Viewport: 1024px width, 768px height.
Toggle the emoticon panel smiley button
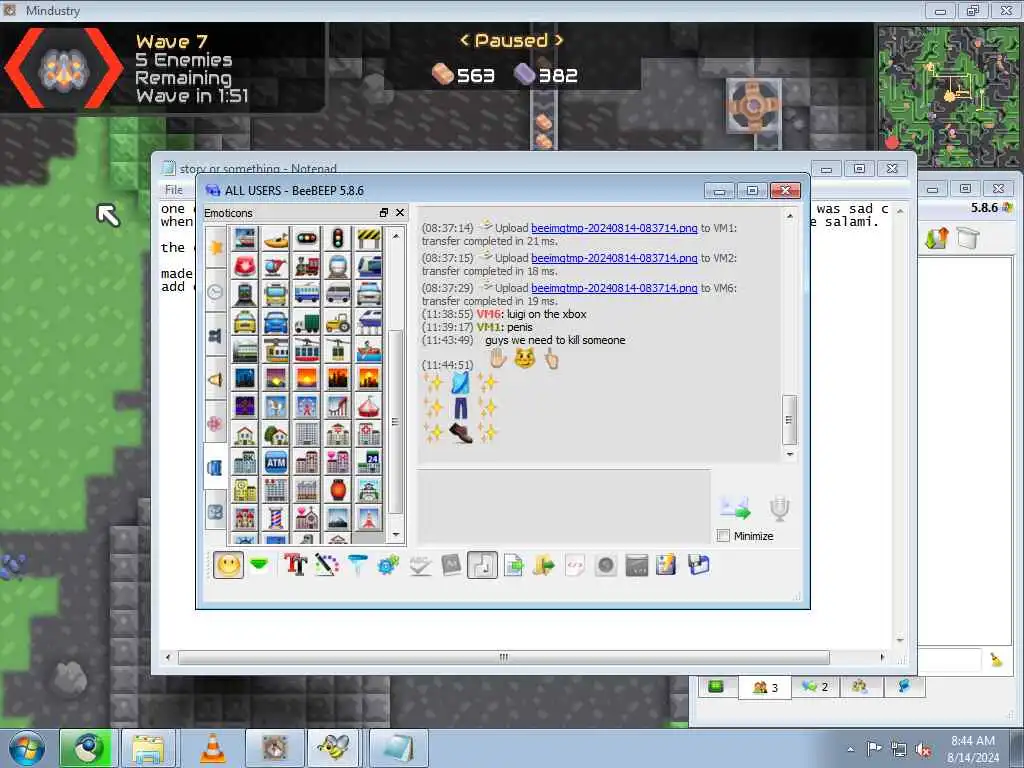click(x=229, y=565)
